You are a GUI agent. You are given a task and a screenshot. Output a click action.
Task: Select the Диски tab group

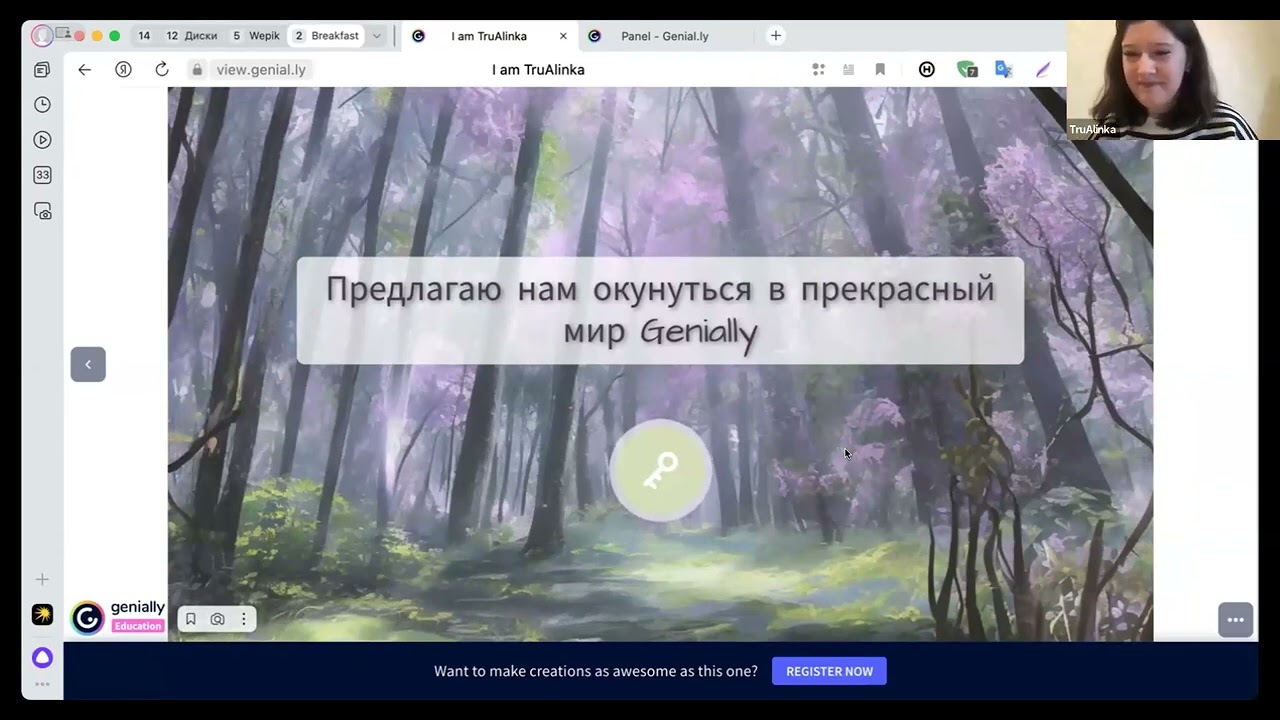[192, 36]
